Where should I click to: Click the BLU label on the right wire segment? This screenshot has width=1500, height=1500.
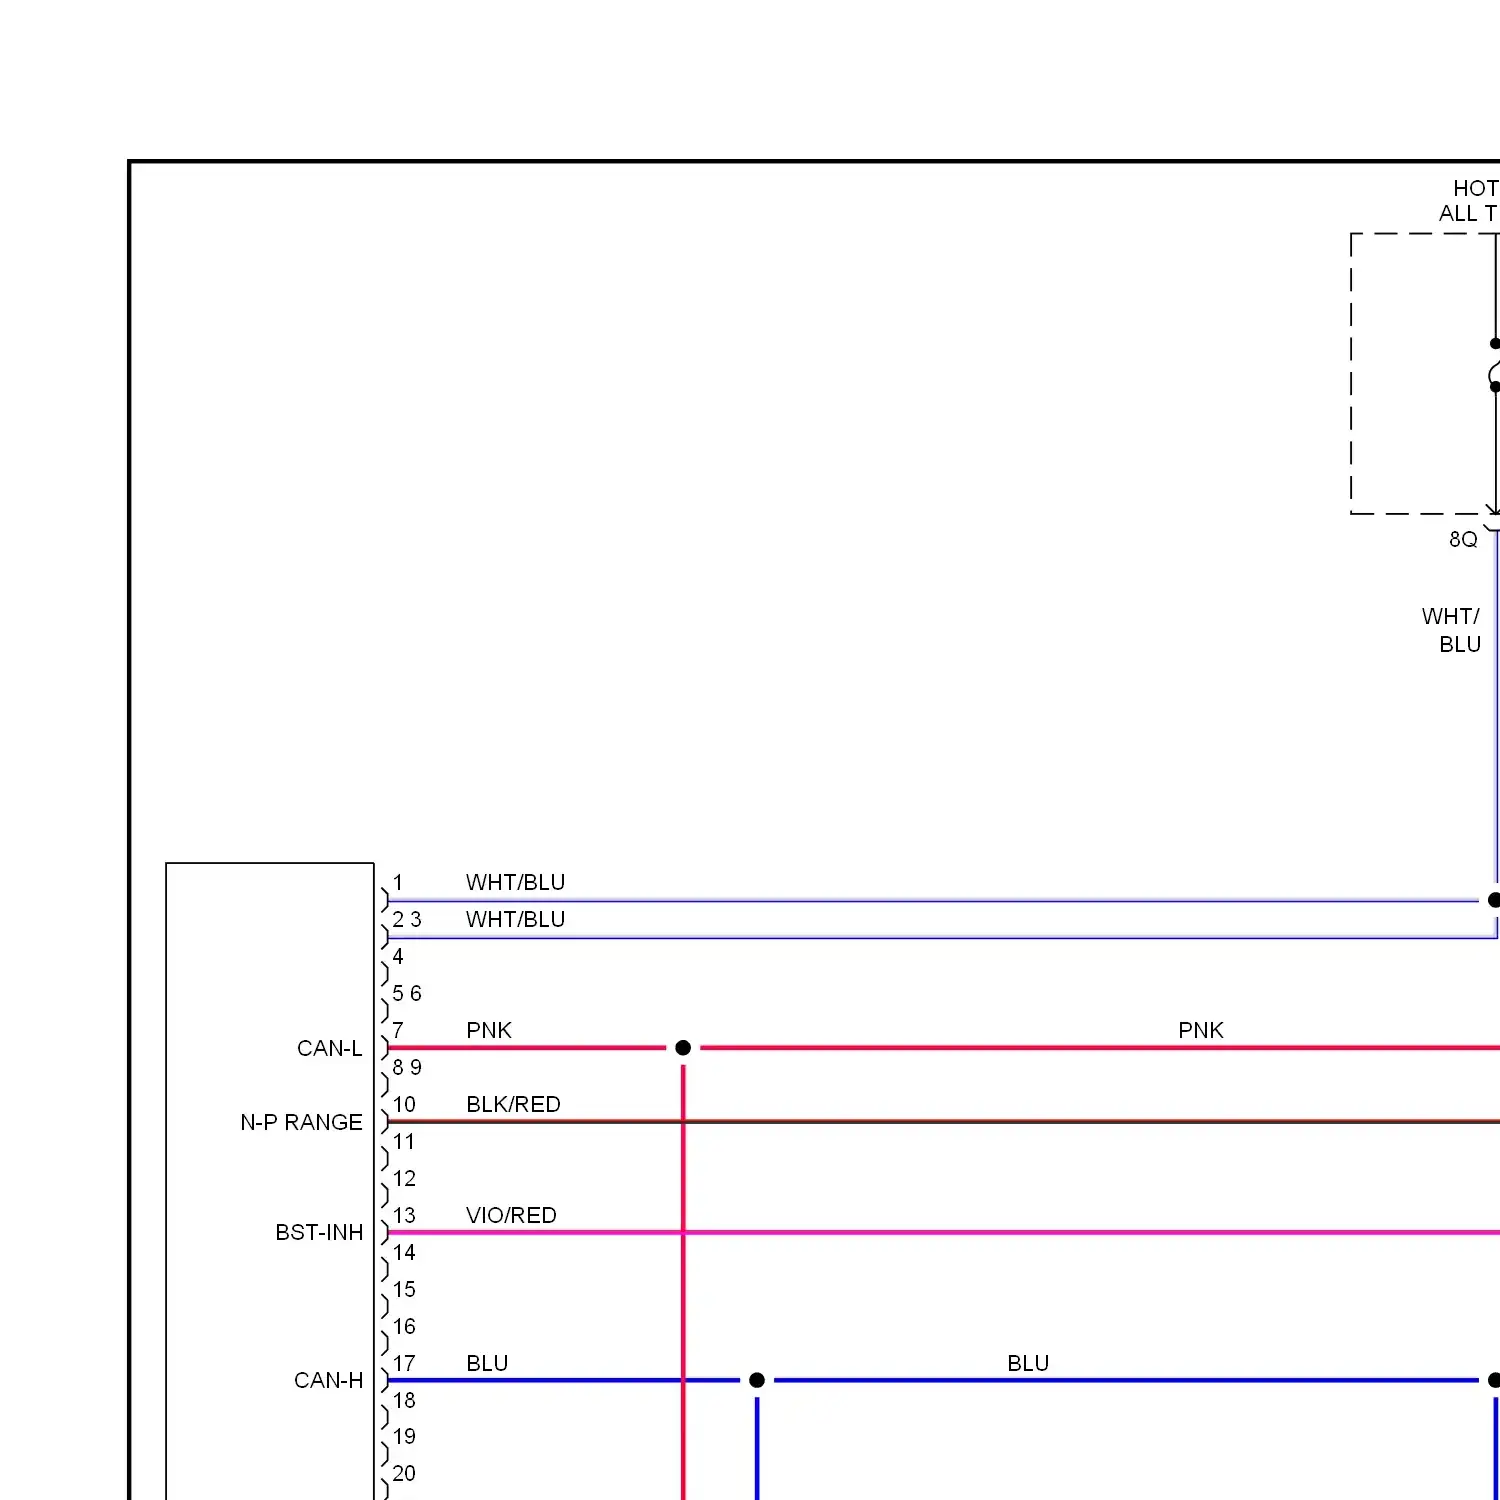pos(1028,1363)
